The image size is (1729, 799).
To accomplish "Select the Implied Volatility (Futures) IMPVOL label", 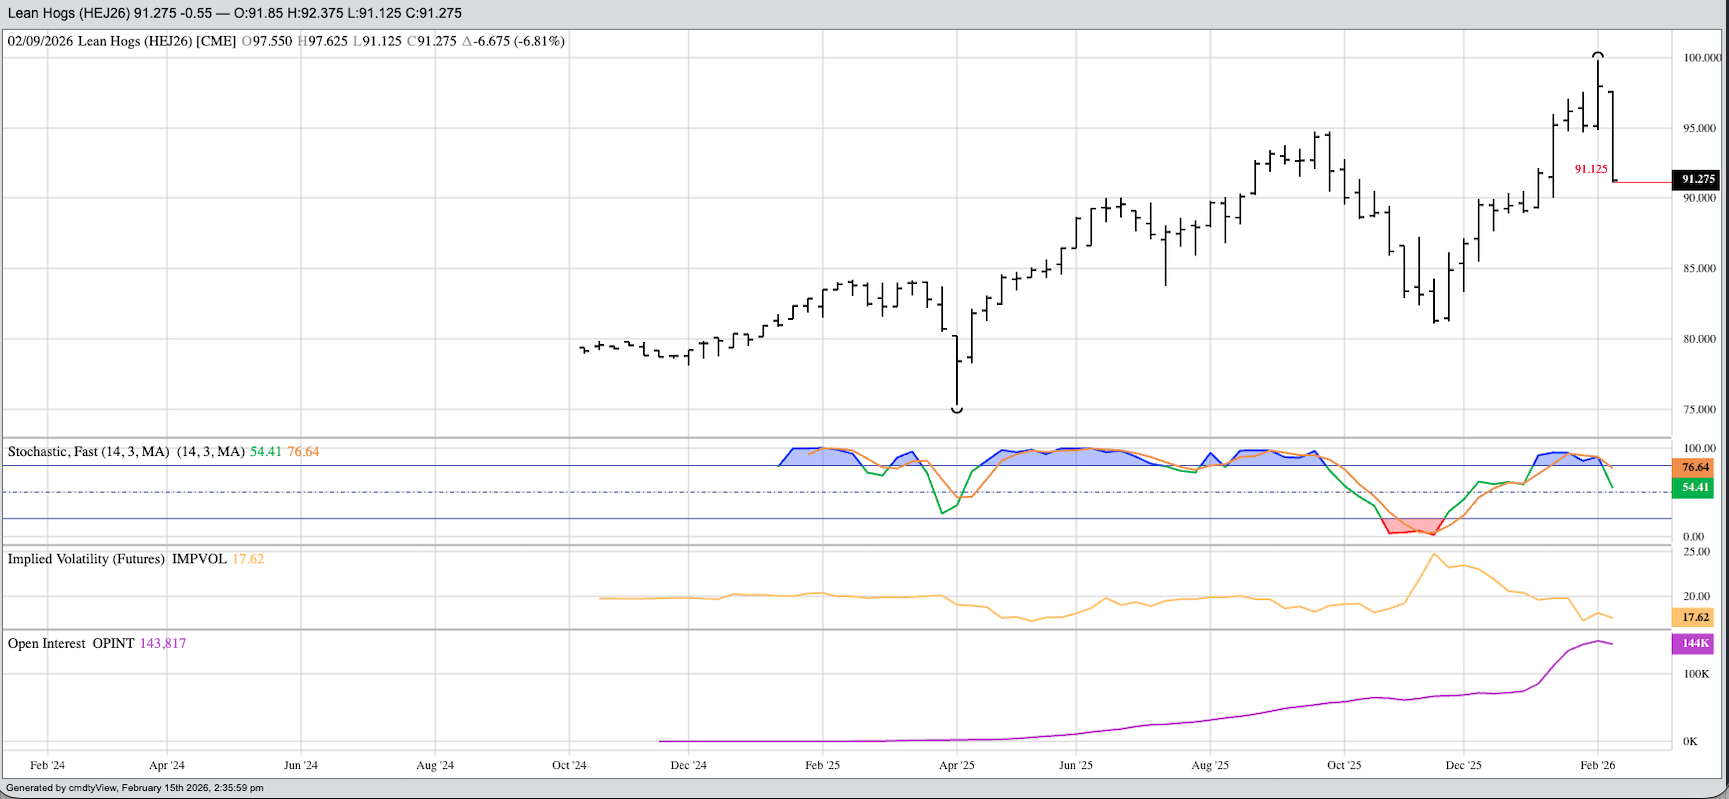I will coord(117,559).
